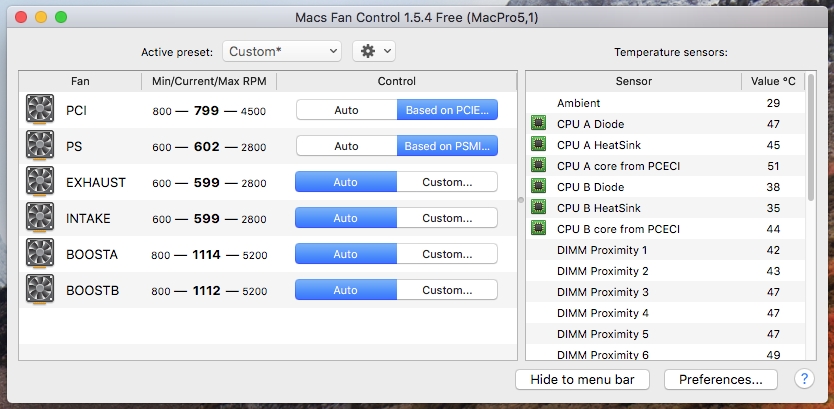Click the CPU A Diode chip icon
Viewport: 834px width, 409px height.
[x=538, y=124]
